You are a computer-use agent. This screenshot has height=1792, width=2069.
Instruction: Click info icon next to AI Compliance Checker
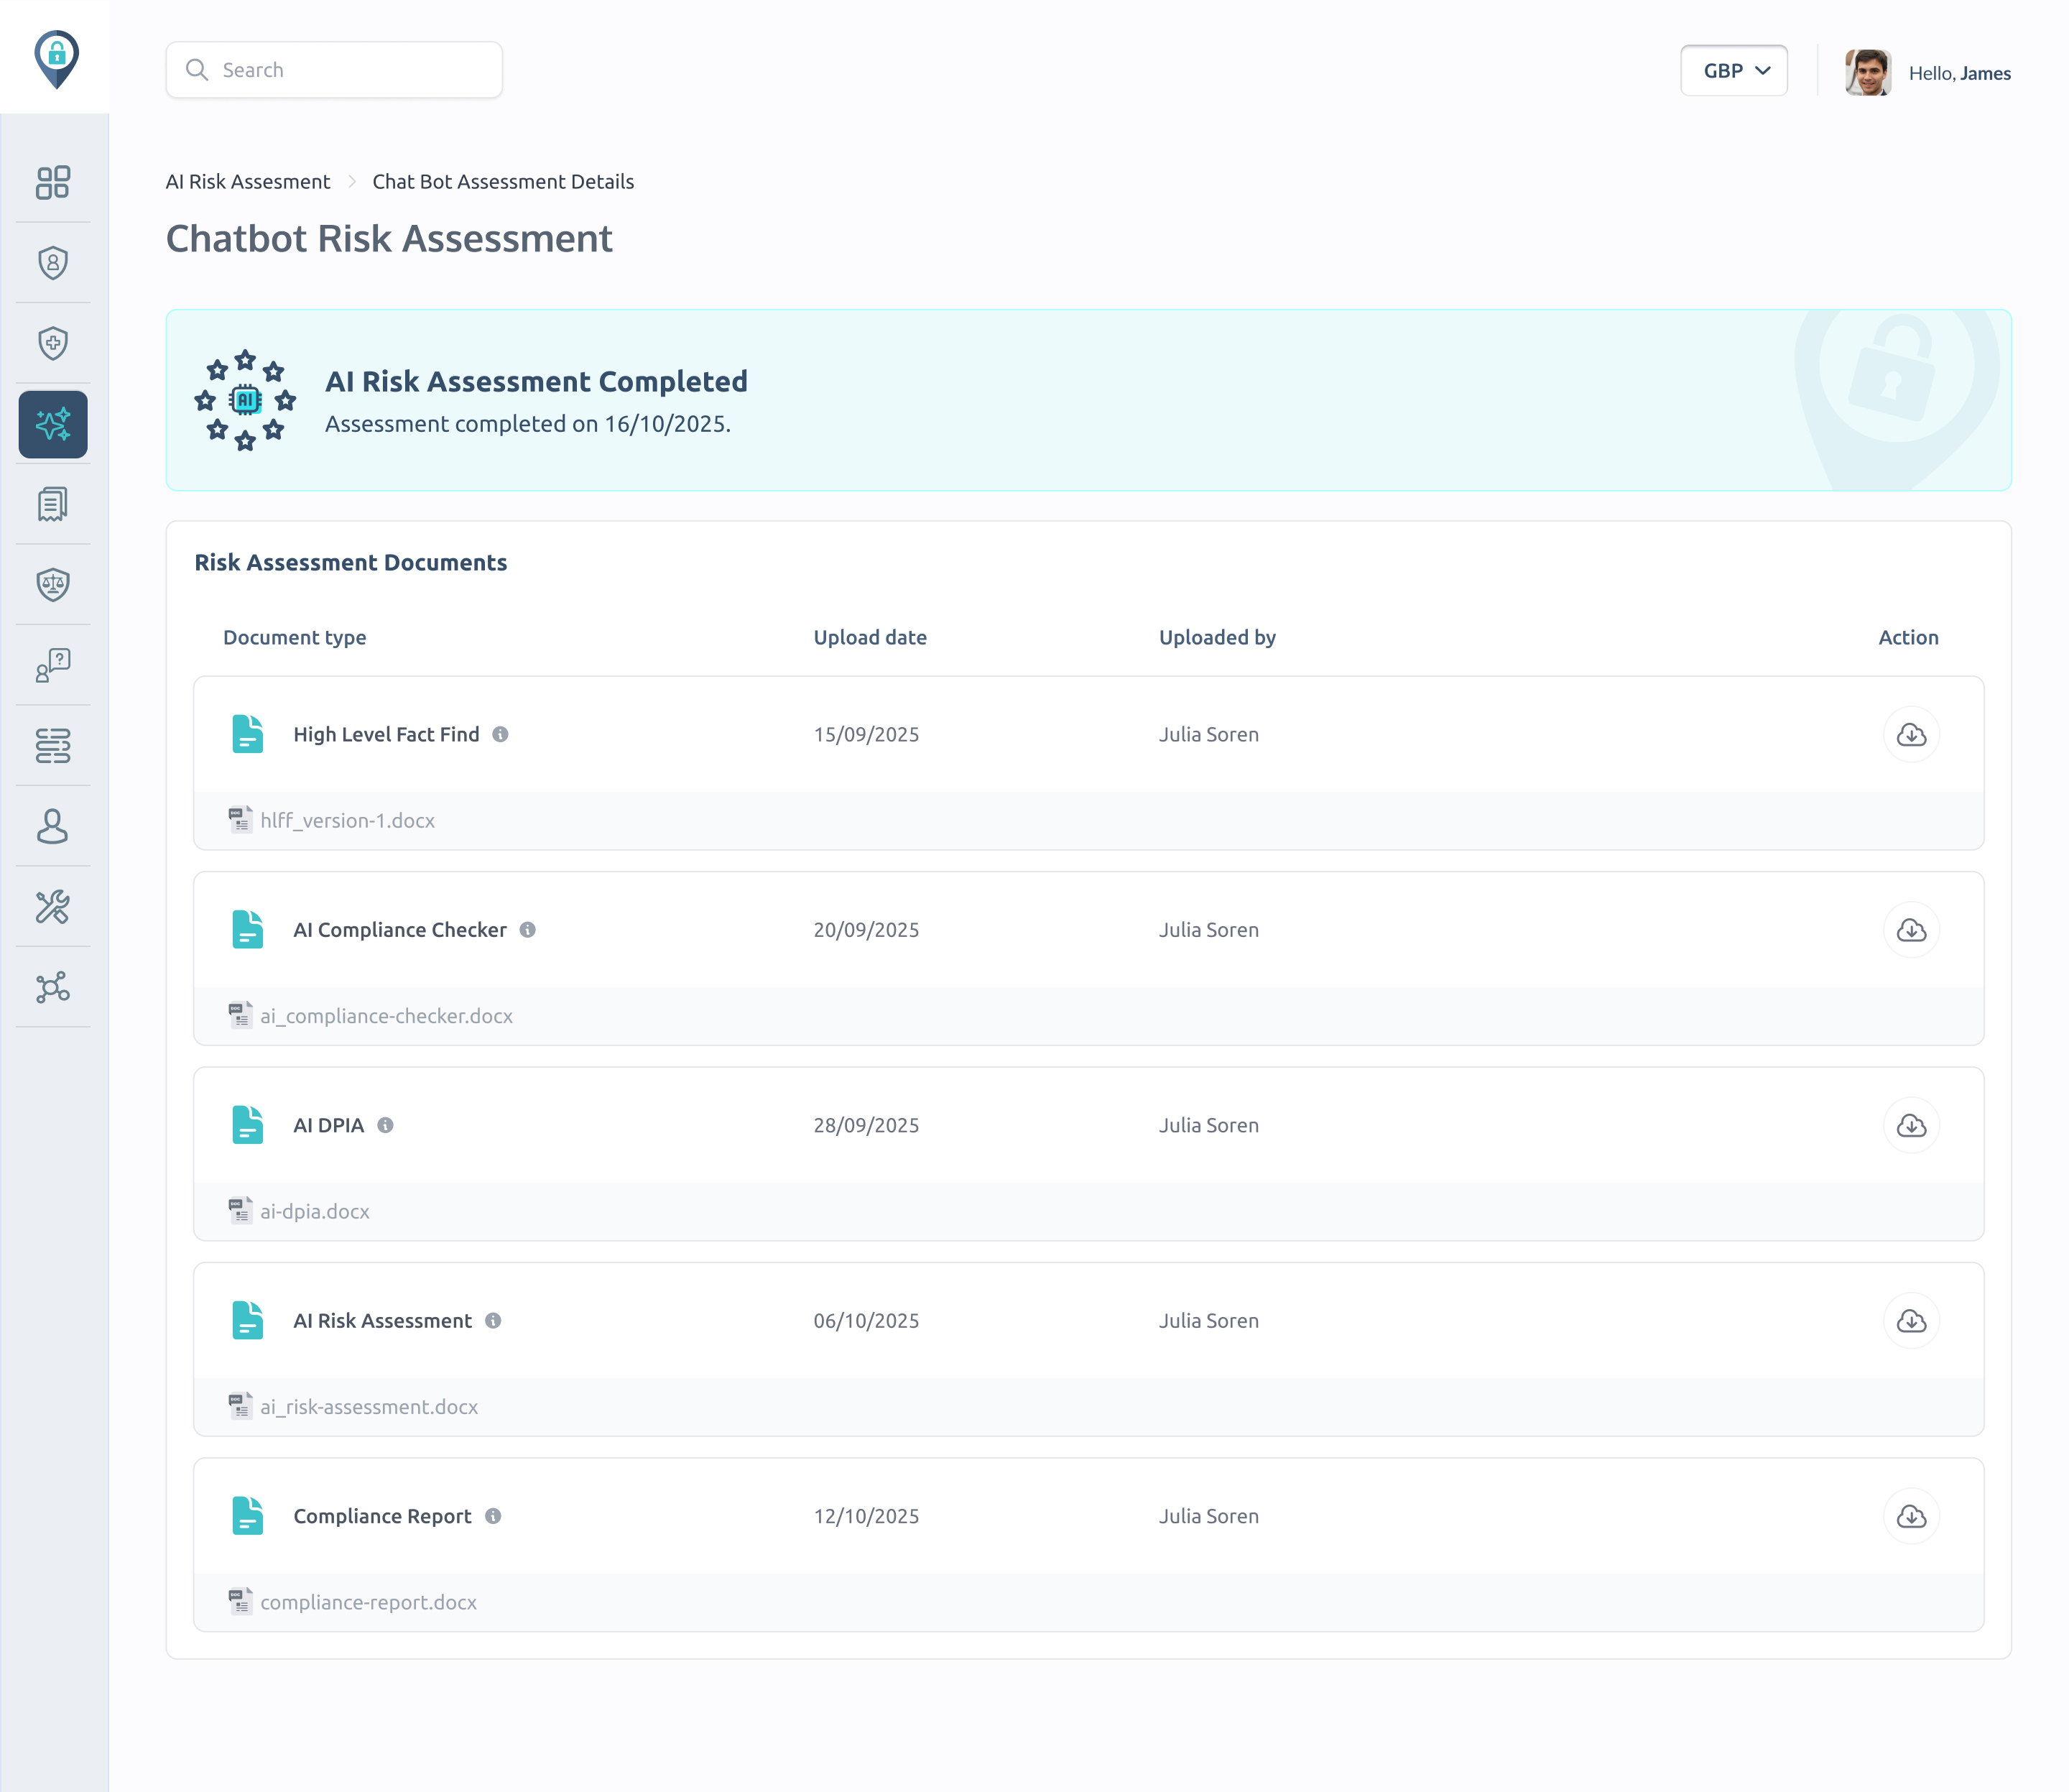[x=528, y=930]
